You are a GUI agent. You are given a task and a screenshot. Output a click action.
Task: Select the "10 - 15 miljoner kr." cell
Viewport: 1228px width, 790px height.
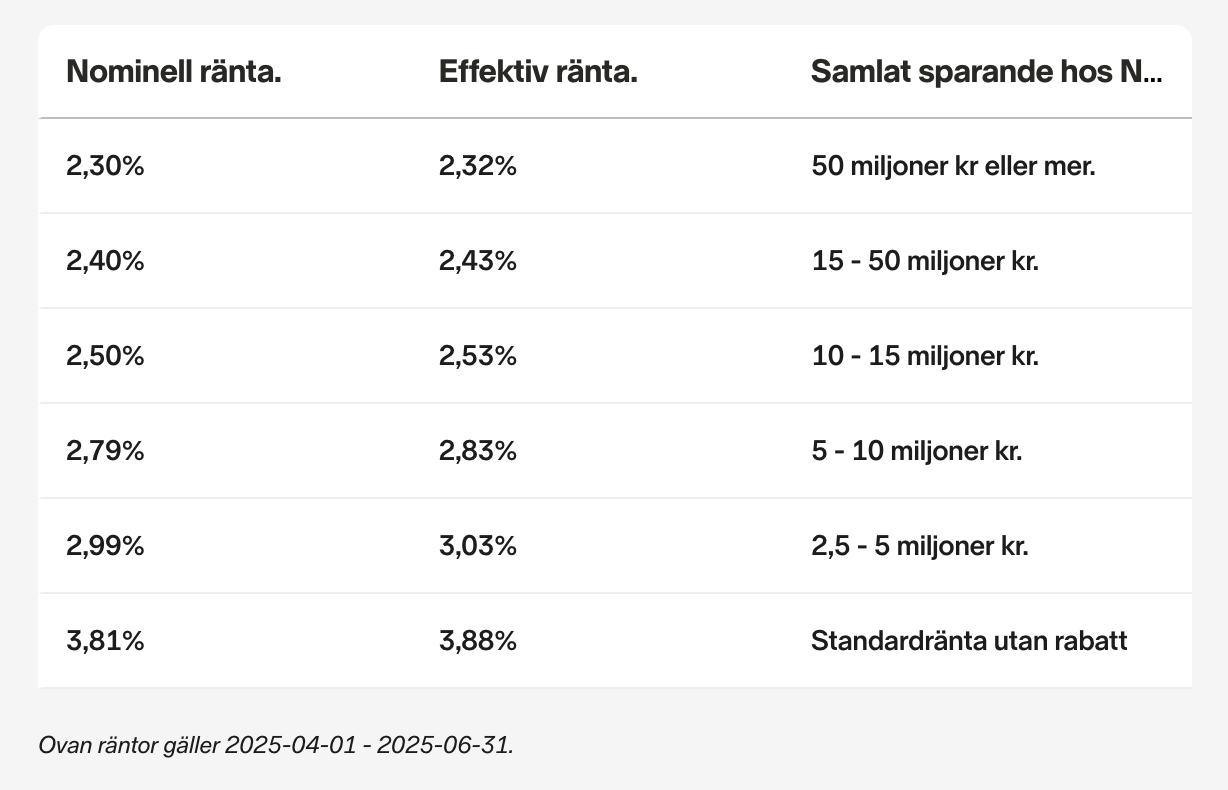(925, 356)
